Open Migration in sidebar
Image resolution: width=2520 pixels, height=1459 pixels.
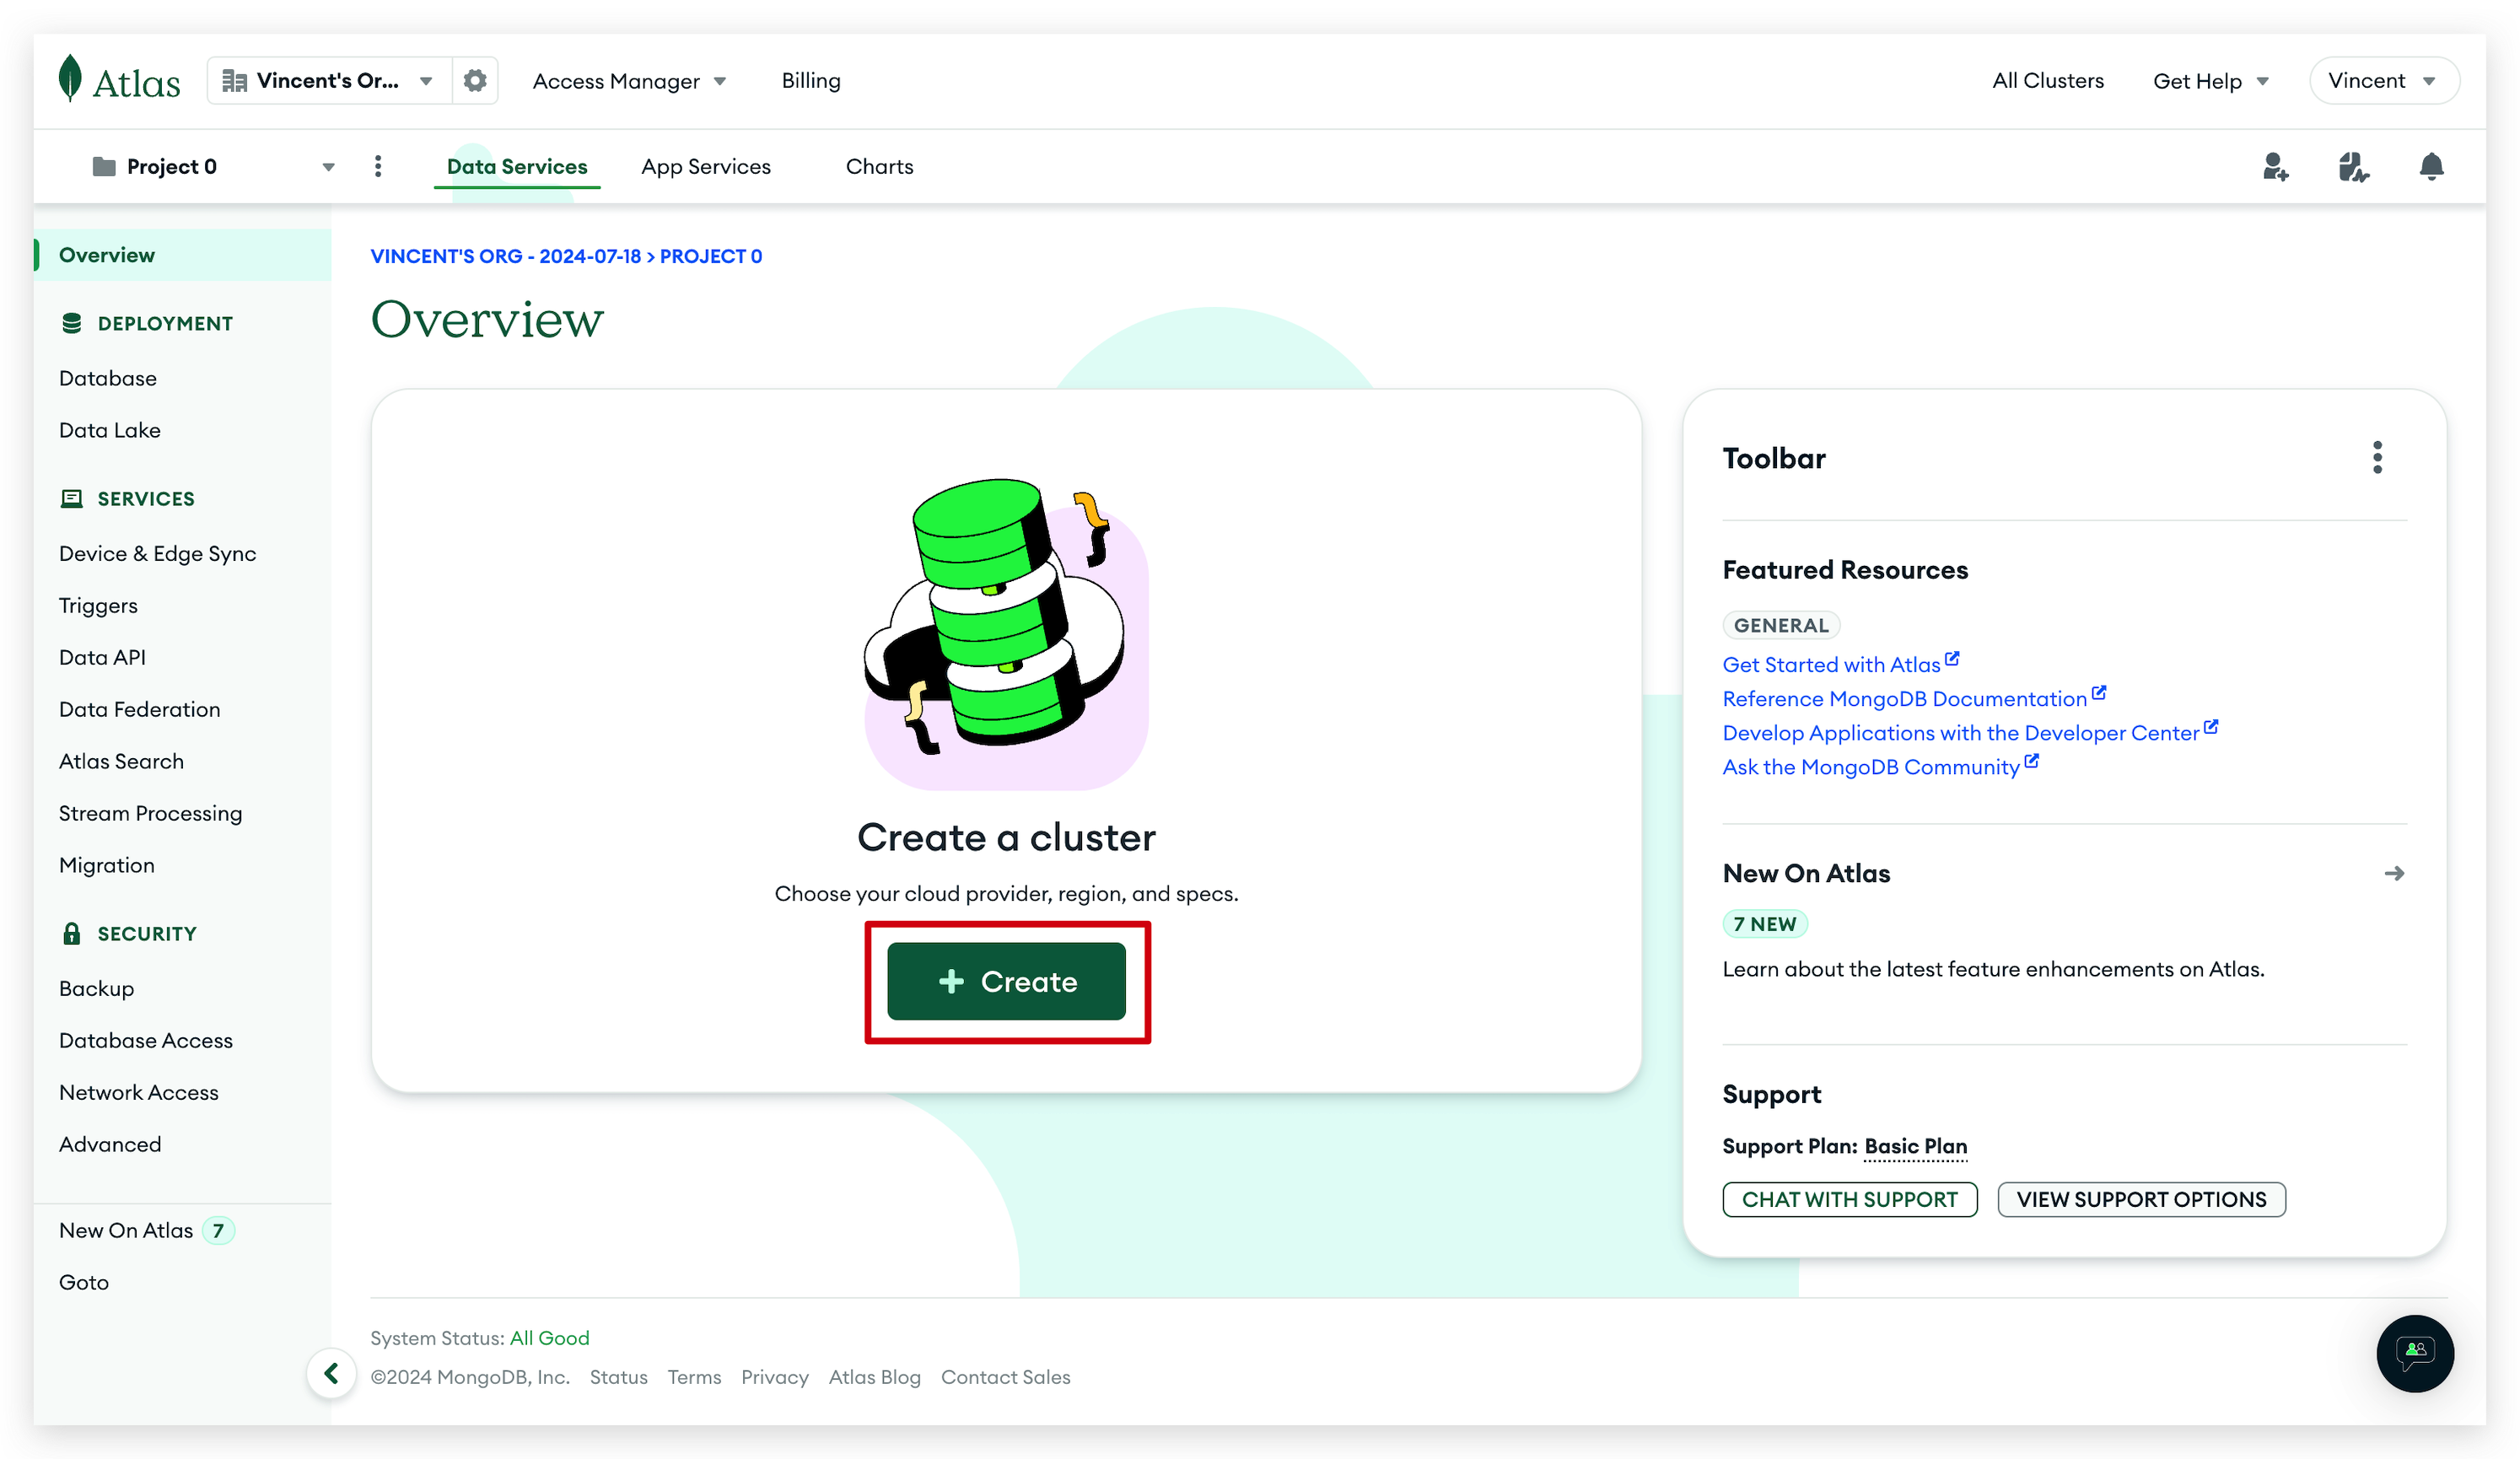107,865
